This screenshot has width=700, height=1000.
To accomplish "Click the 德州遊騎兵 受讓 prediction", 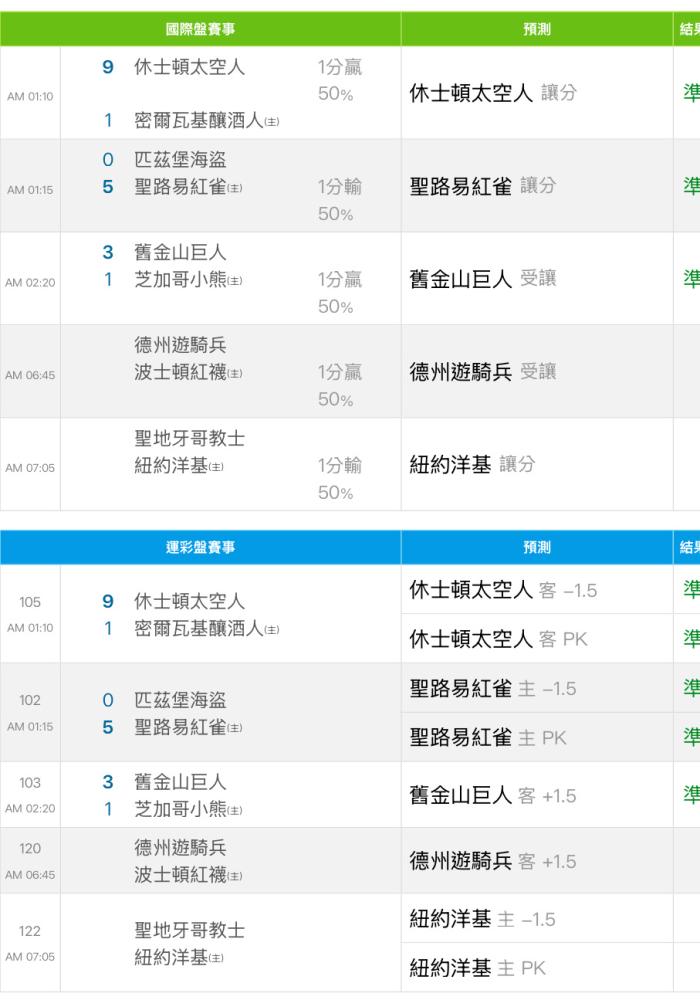I will (483, 372).
